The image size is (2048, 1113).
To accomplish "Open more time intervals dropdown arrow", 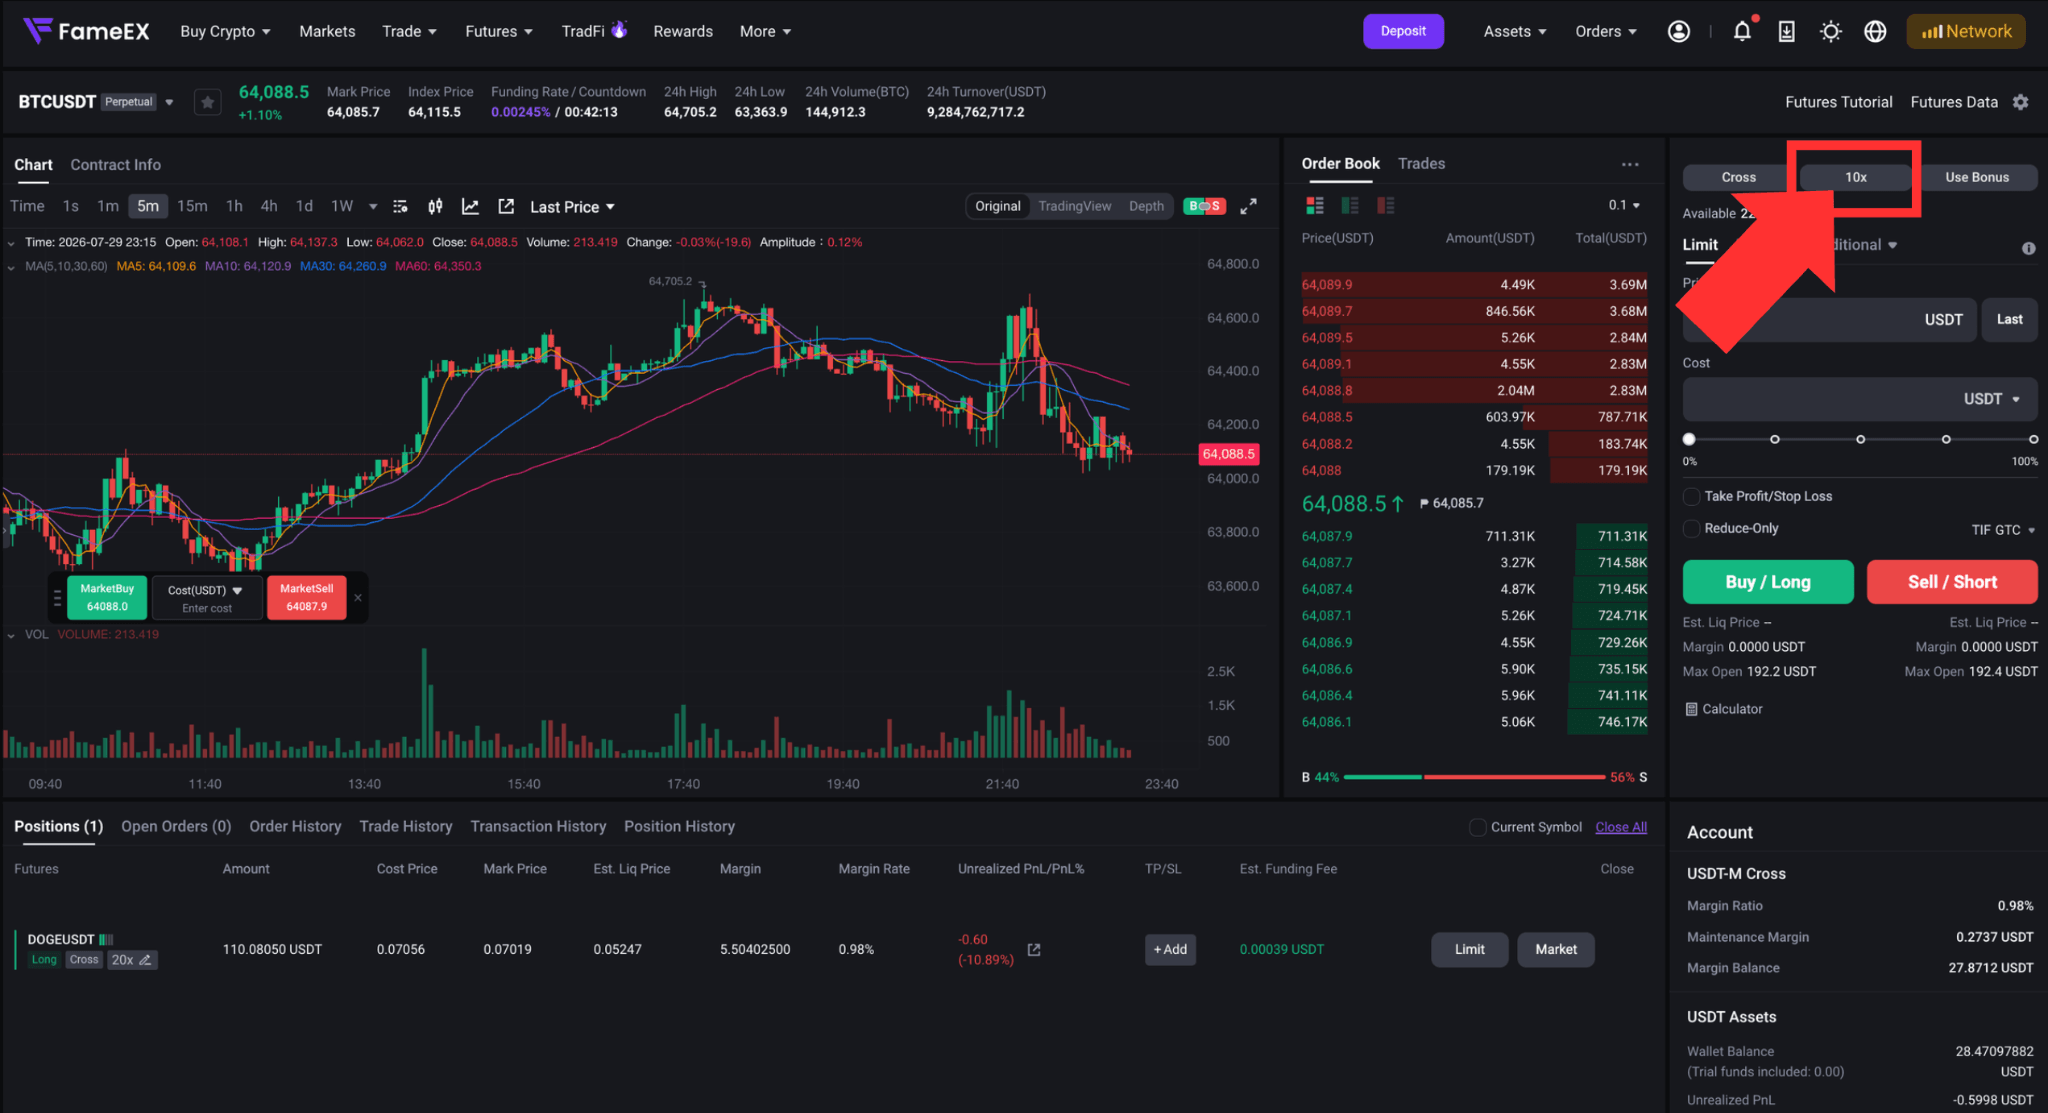I will pyautogui.click(x=373, y=206).
